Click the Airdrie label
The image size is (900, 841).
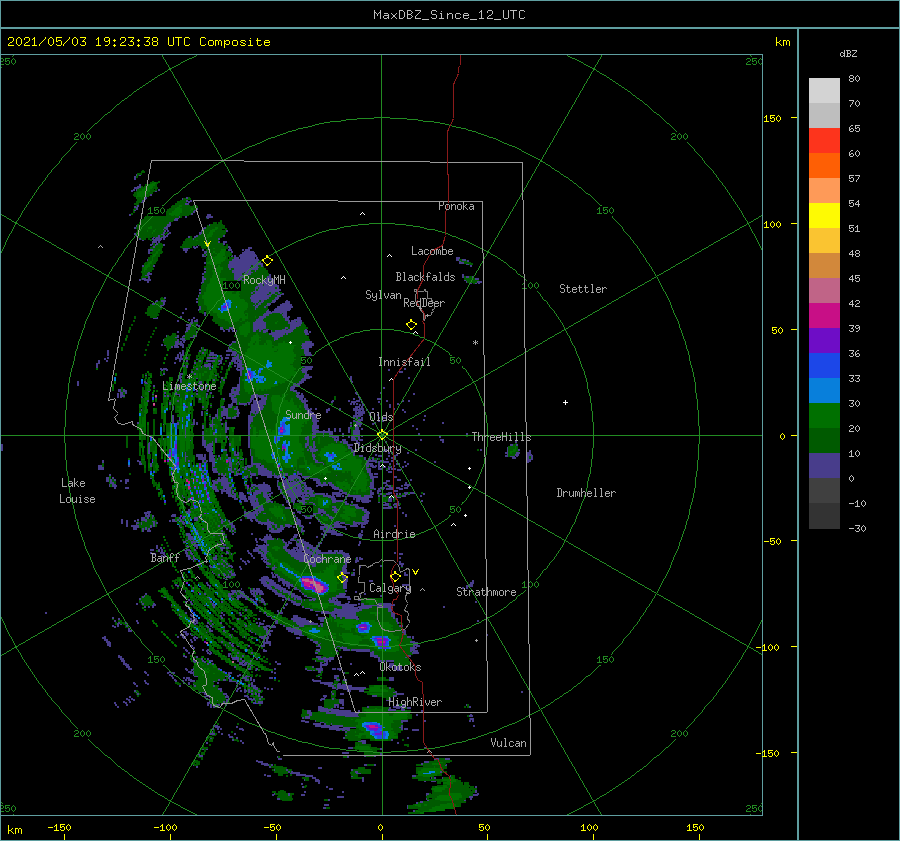click(x=394, y=534)
